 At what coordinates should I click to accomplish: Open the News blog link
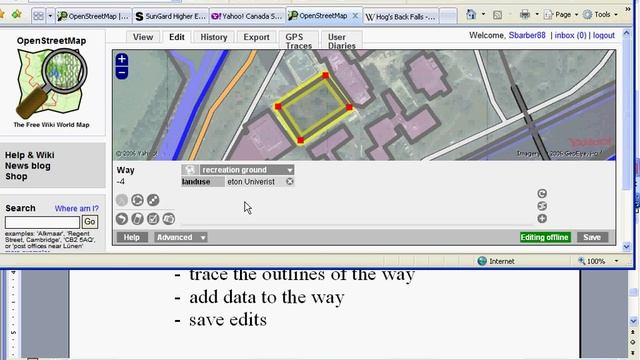coord(28,166)
